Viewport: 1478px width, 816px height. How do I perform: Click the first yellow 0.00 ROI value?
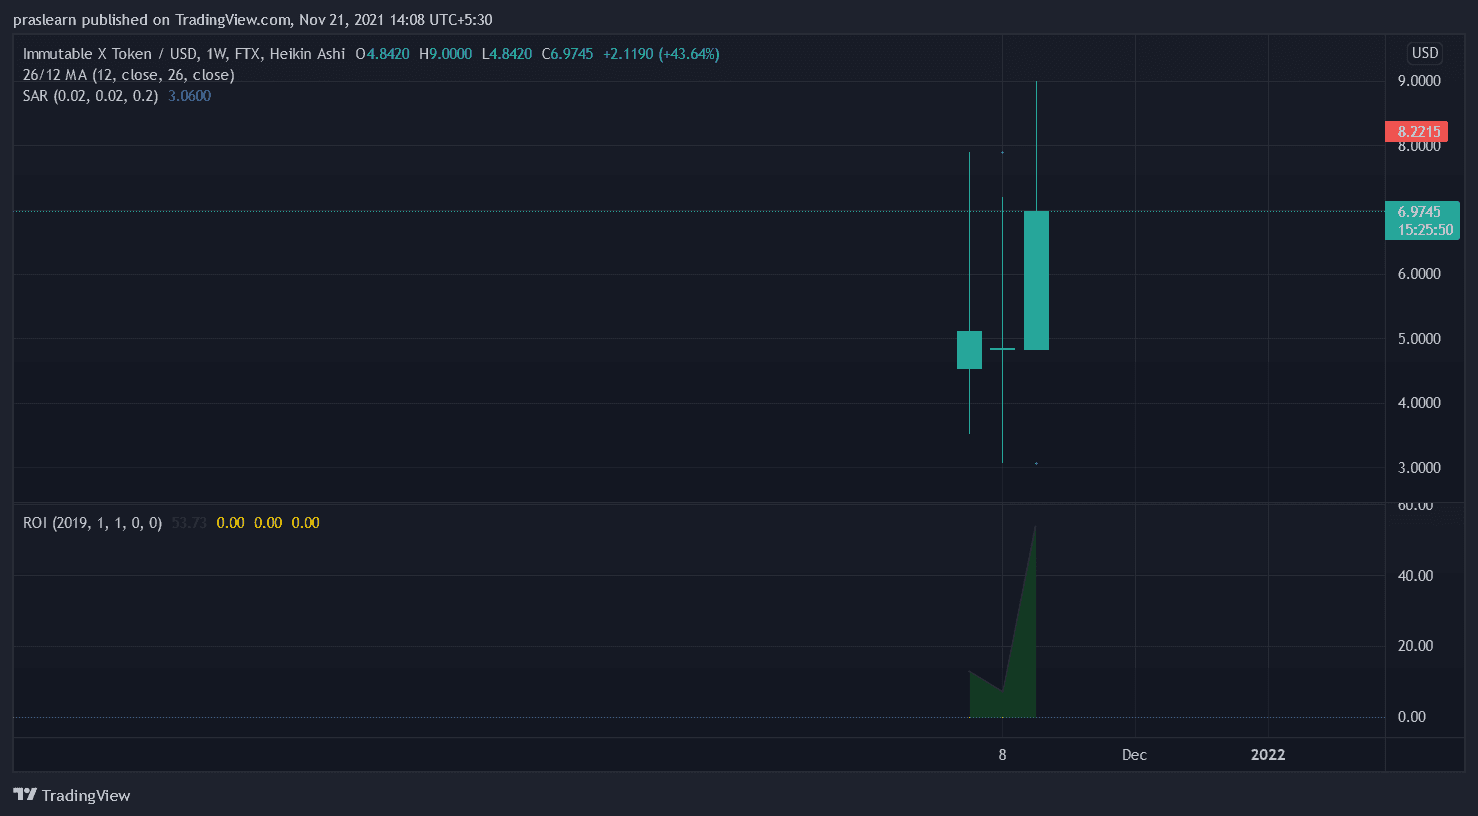point(230,523)
